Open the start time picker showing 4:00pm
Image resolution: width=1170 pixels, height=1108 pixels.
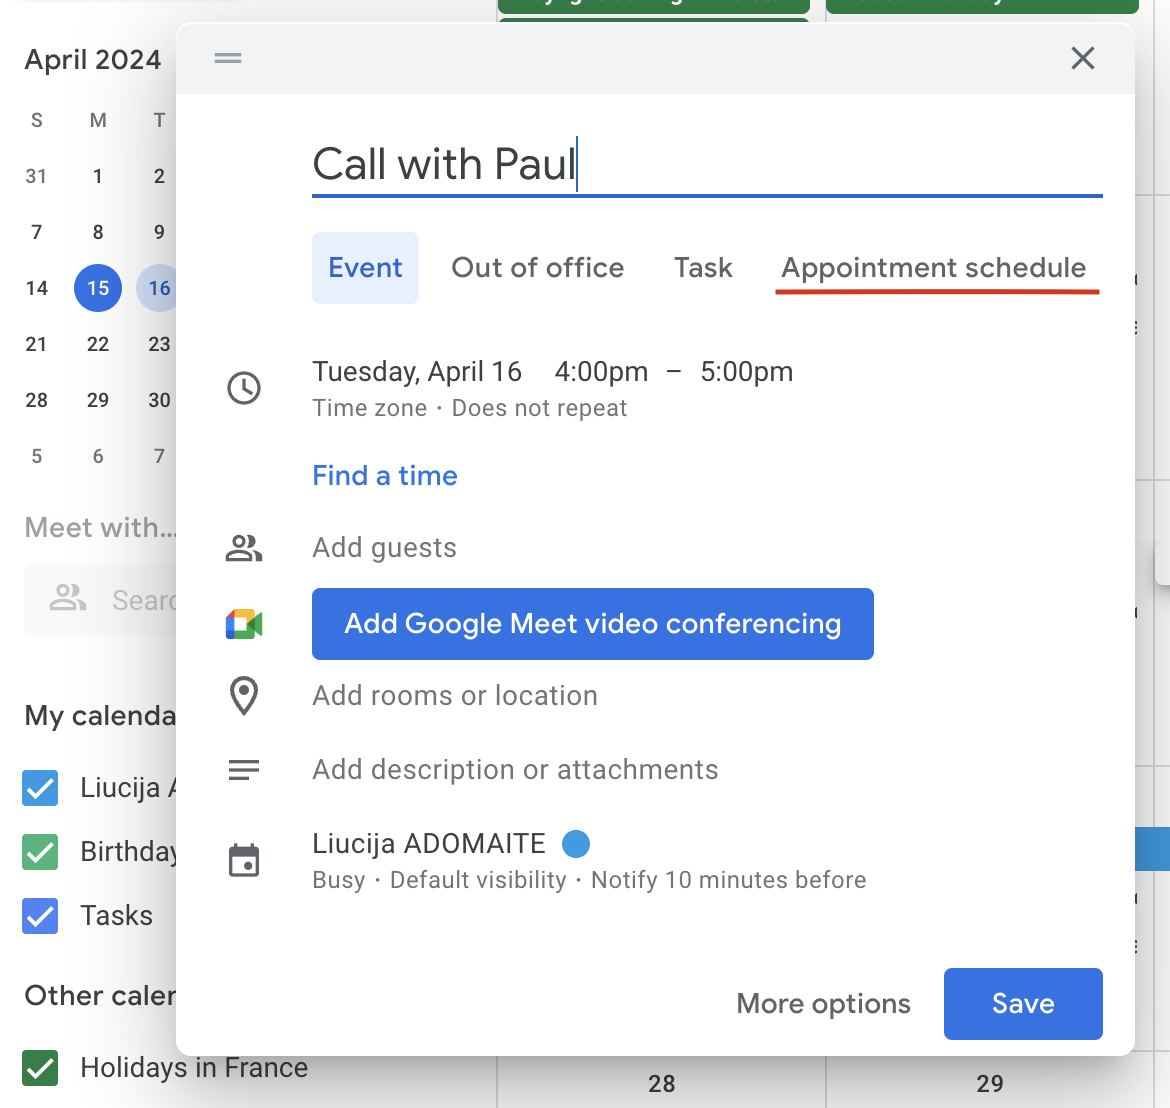600,371
